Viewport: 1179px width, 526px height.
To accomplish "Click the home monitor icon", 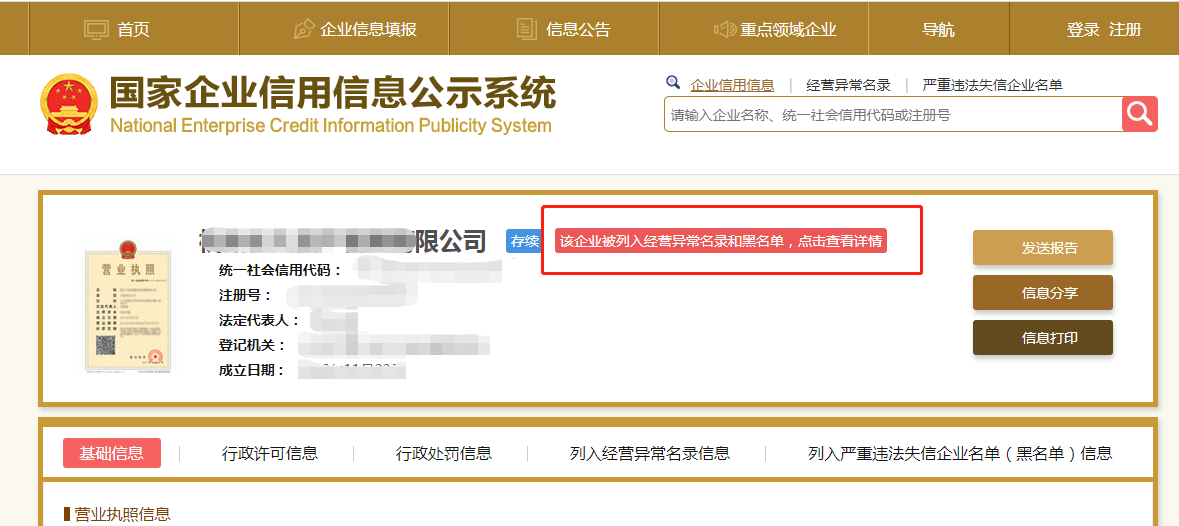I will click(96, 29).
